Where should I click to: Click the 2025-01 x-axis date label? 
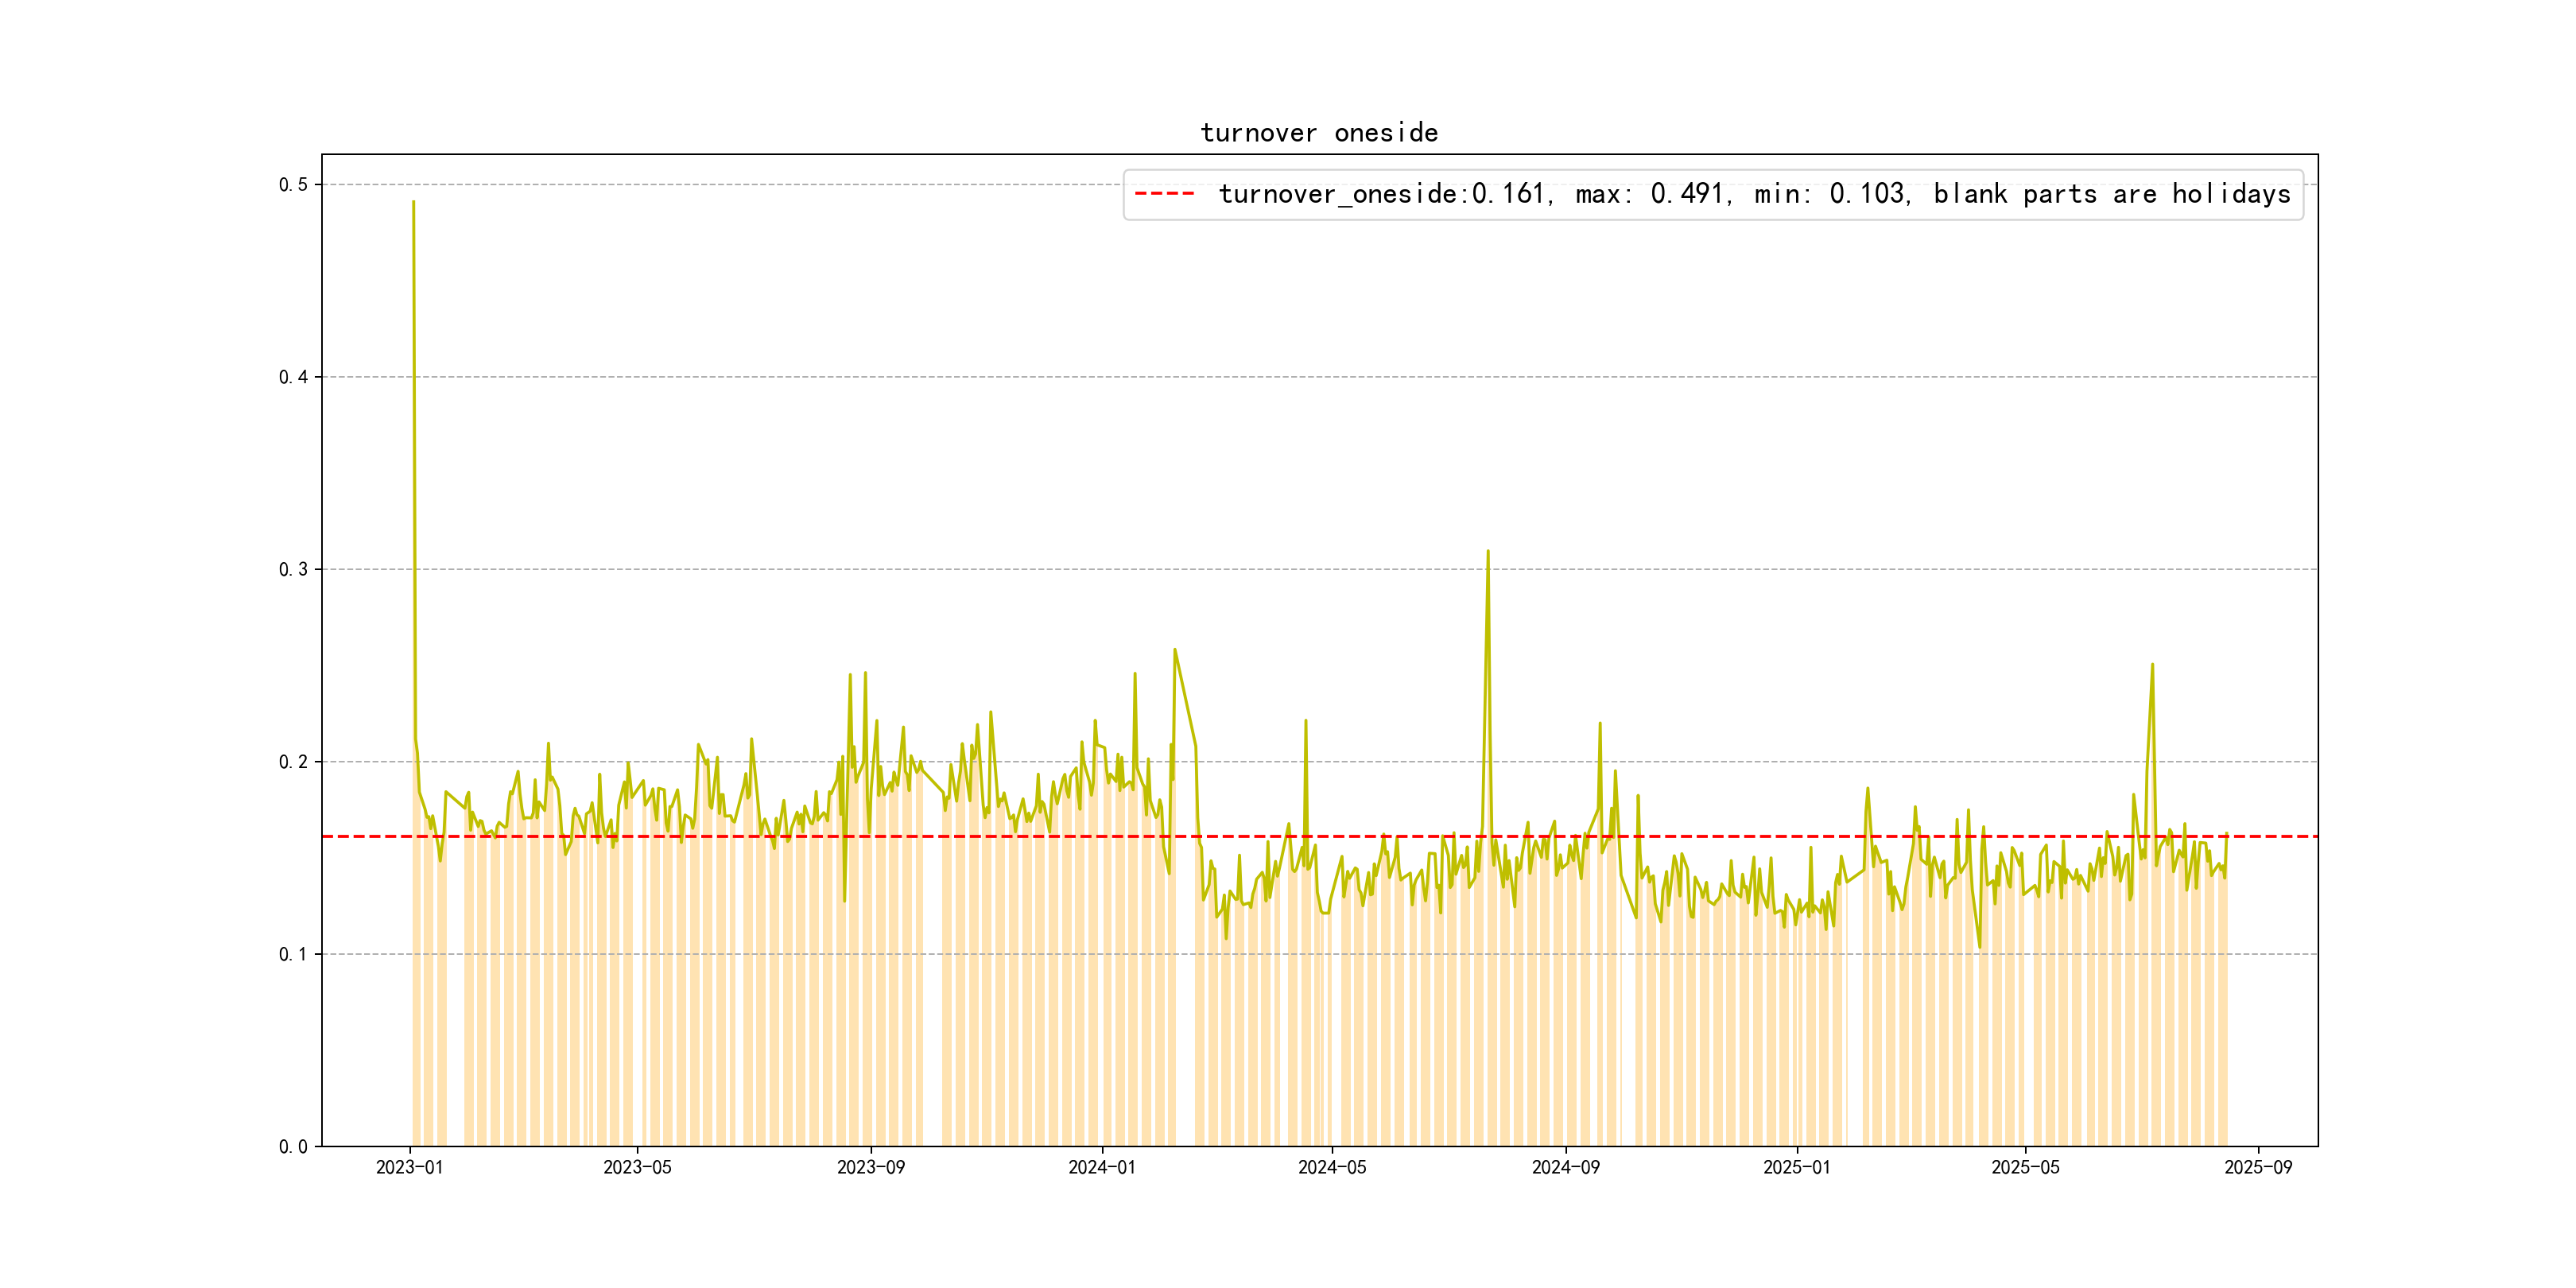click(1797, 1168)
